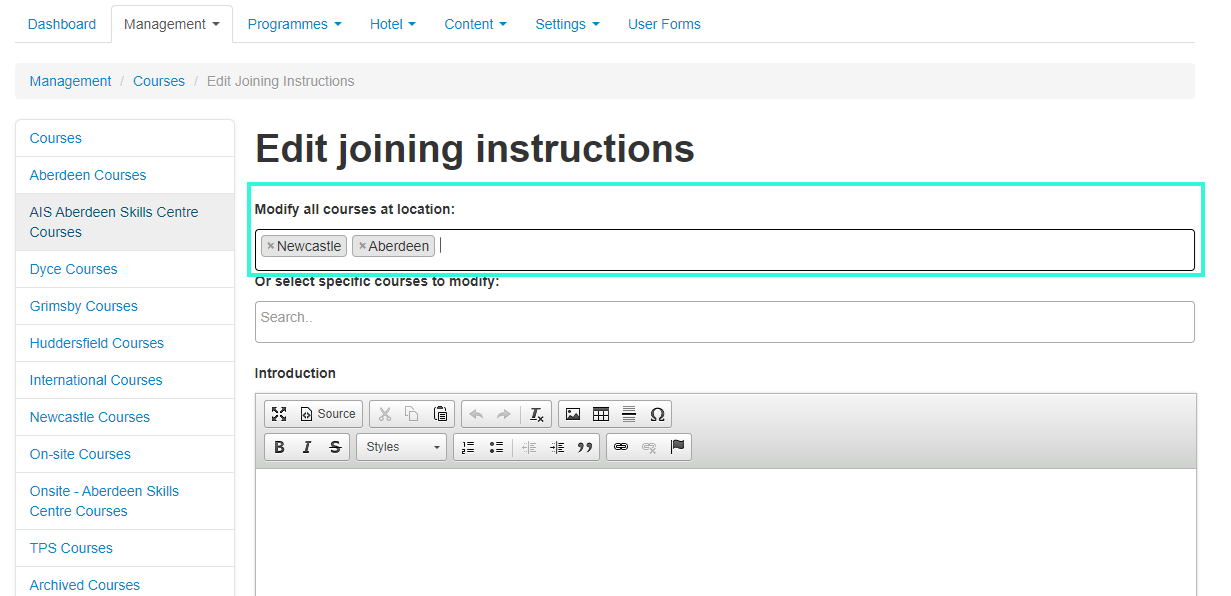Toggle bold formatting
The width and height of the screenshot is (1231, 596).
coord(279,447)
